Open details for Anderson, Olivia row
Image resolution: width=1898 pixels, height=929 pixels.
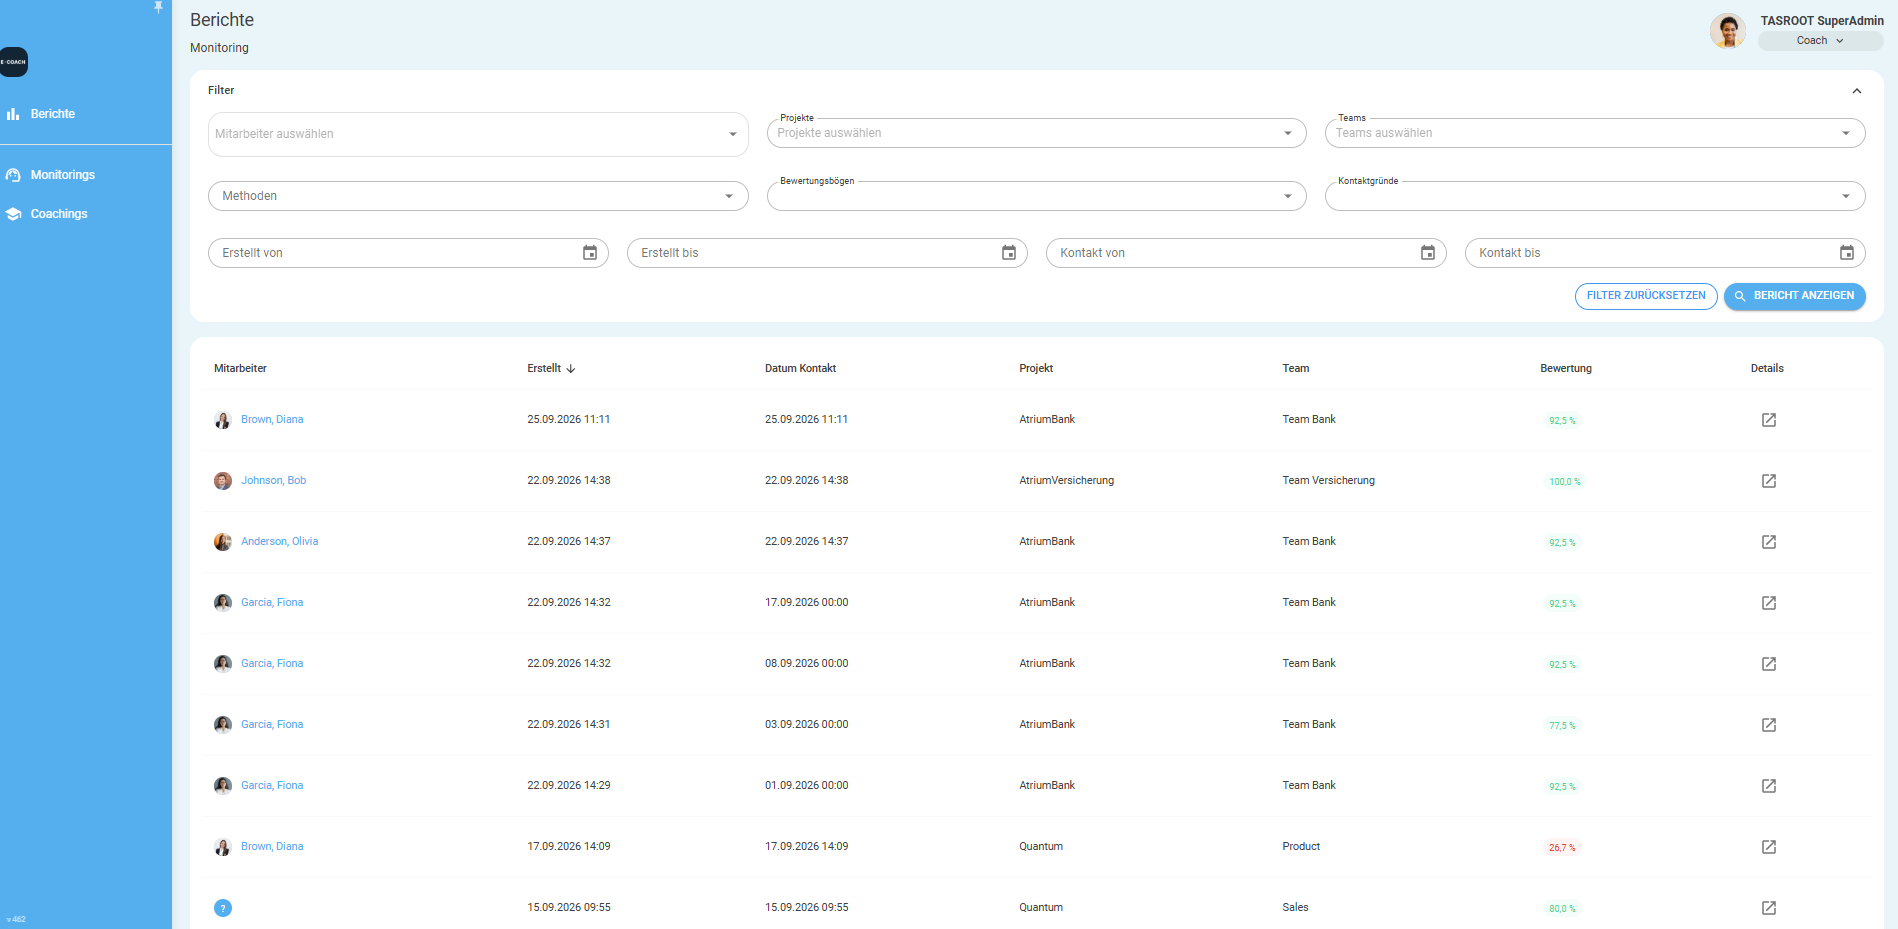(x=1768, y=542)
